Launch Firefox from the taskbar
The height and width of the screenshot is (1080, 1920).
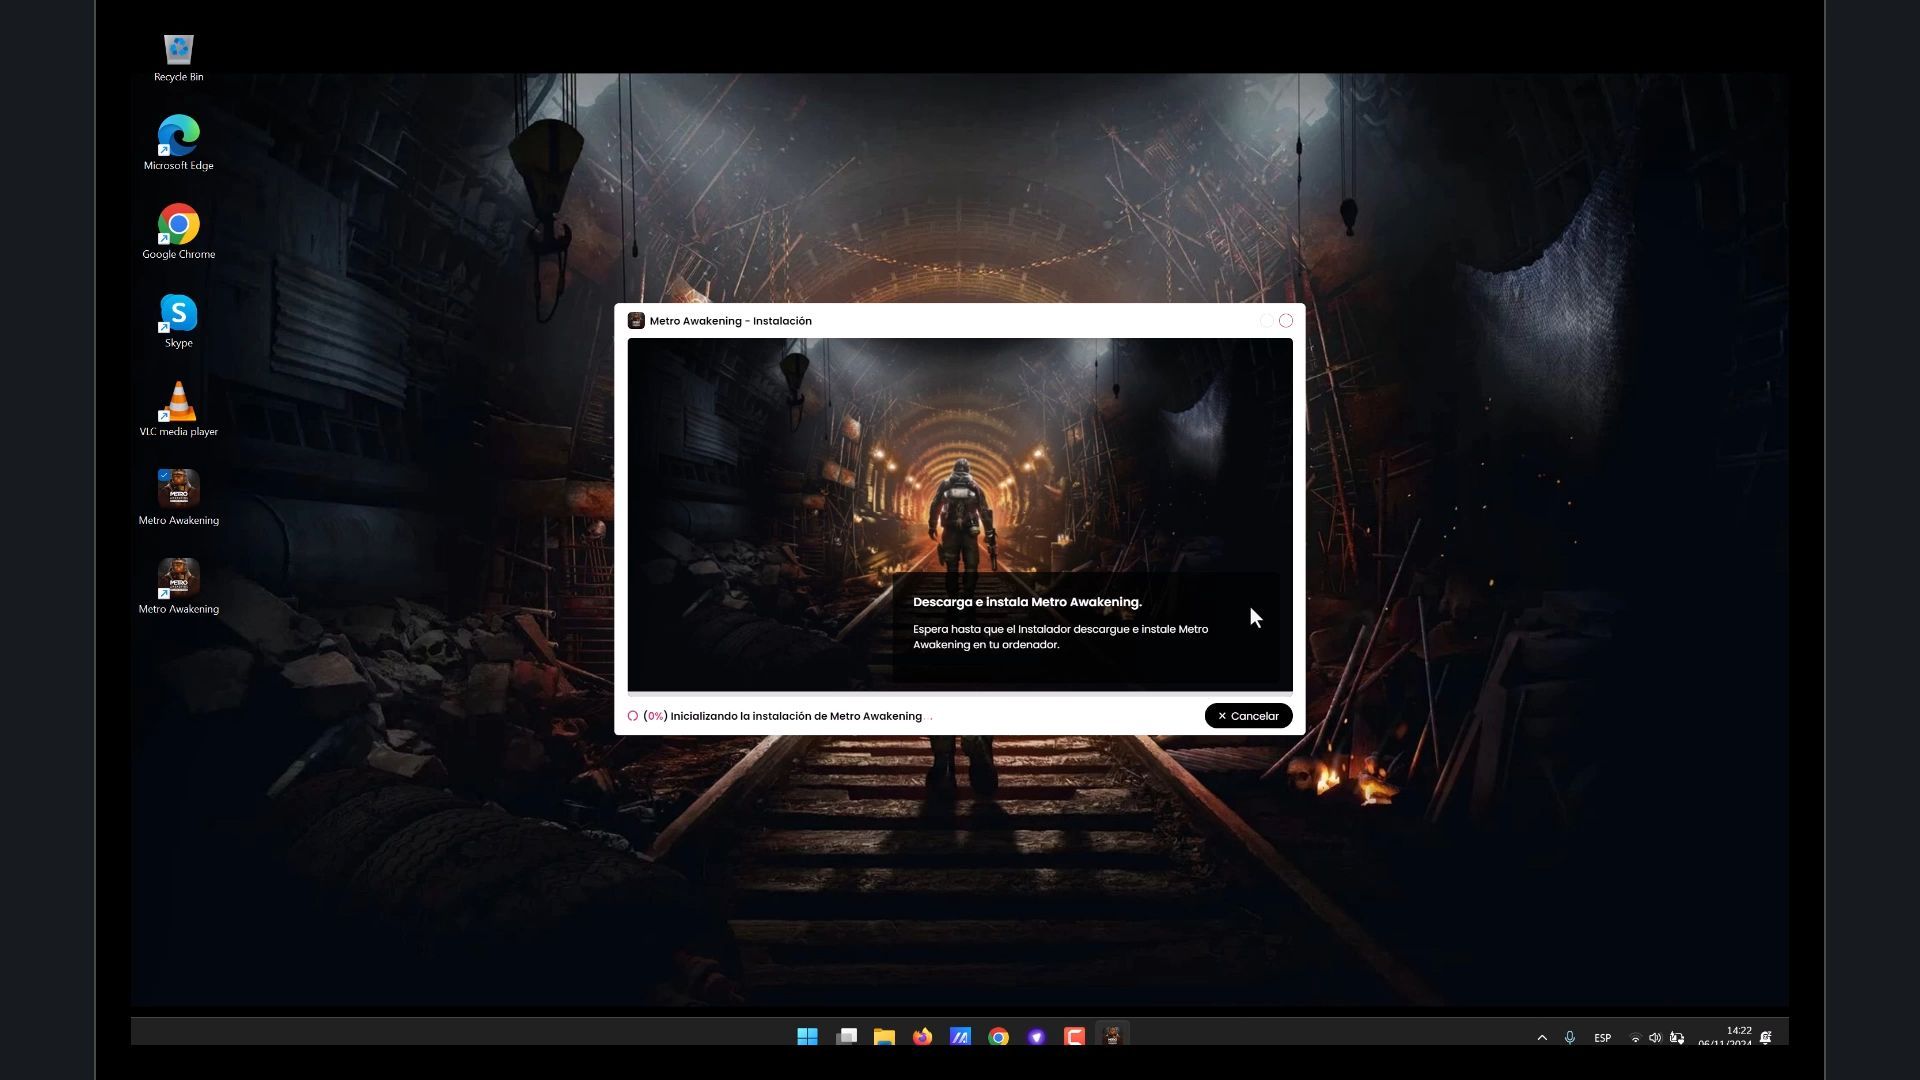[922, 1037]
